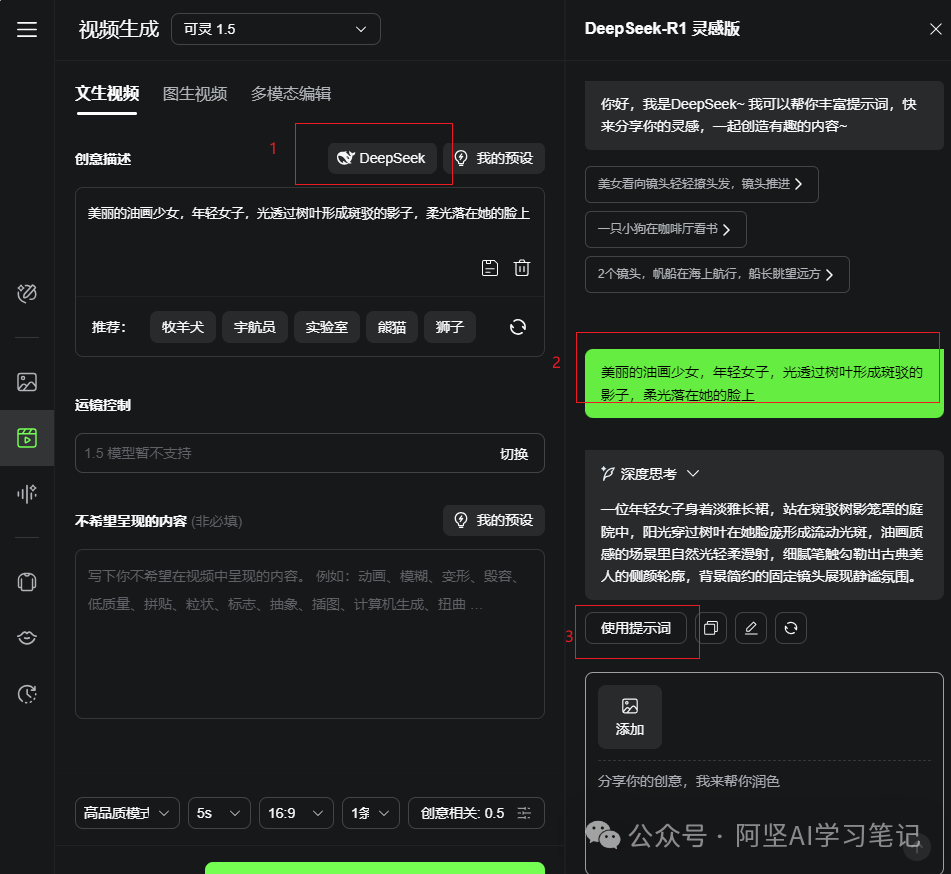This screenshot has width=951, height=874.
Task: Open the creativity relevance settings icon
Action: point(524,813)
